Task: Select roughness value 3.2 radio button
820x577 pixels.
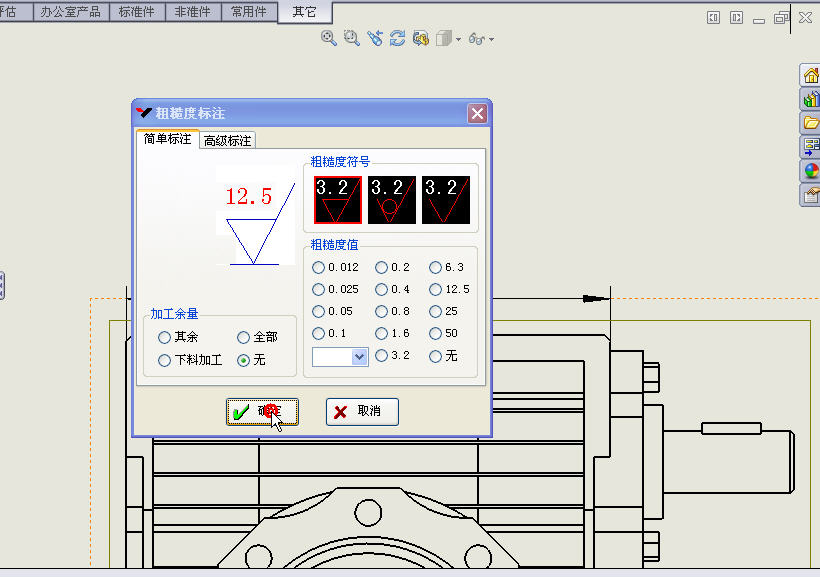Action: [381, 356]
